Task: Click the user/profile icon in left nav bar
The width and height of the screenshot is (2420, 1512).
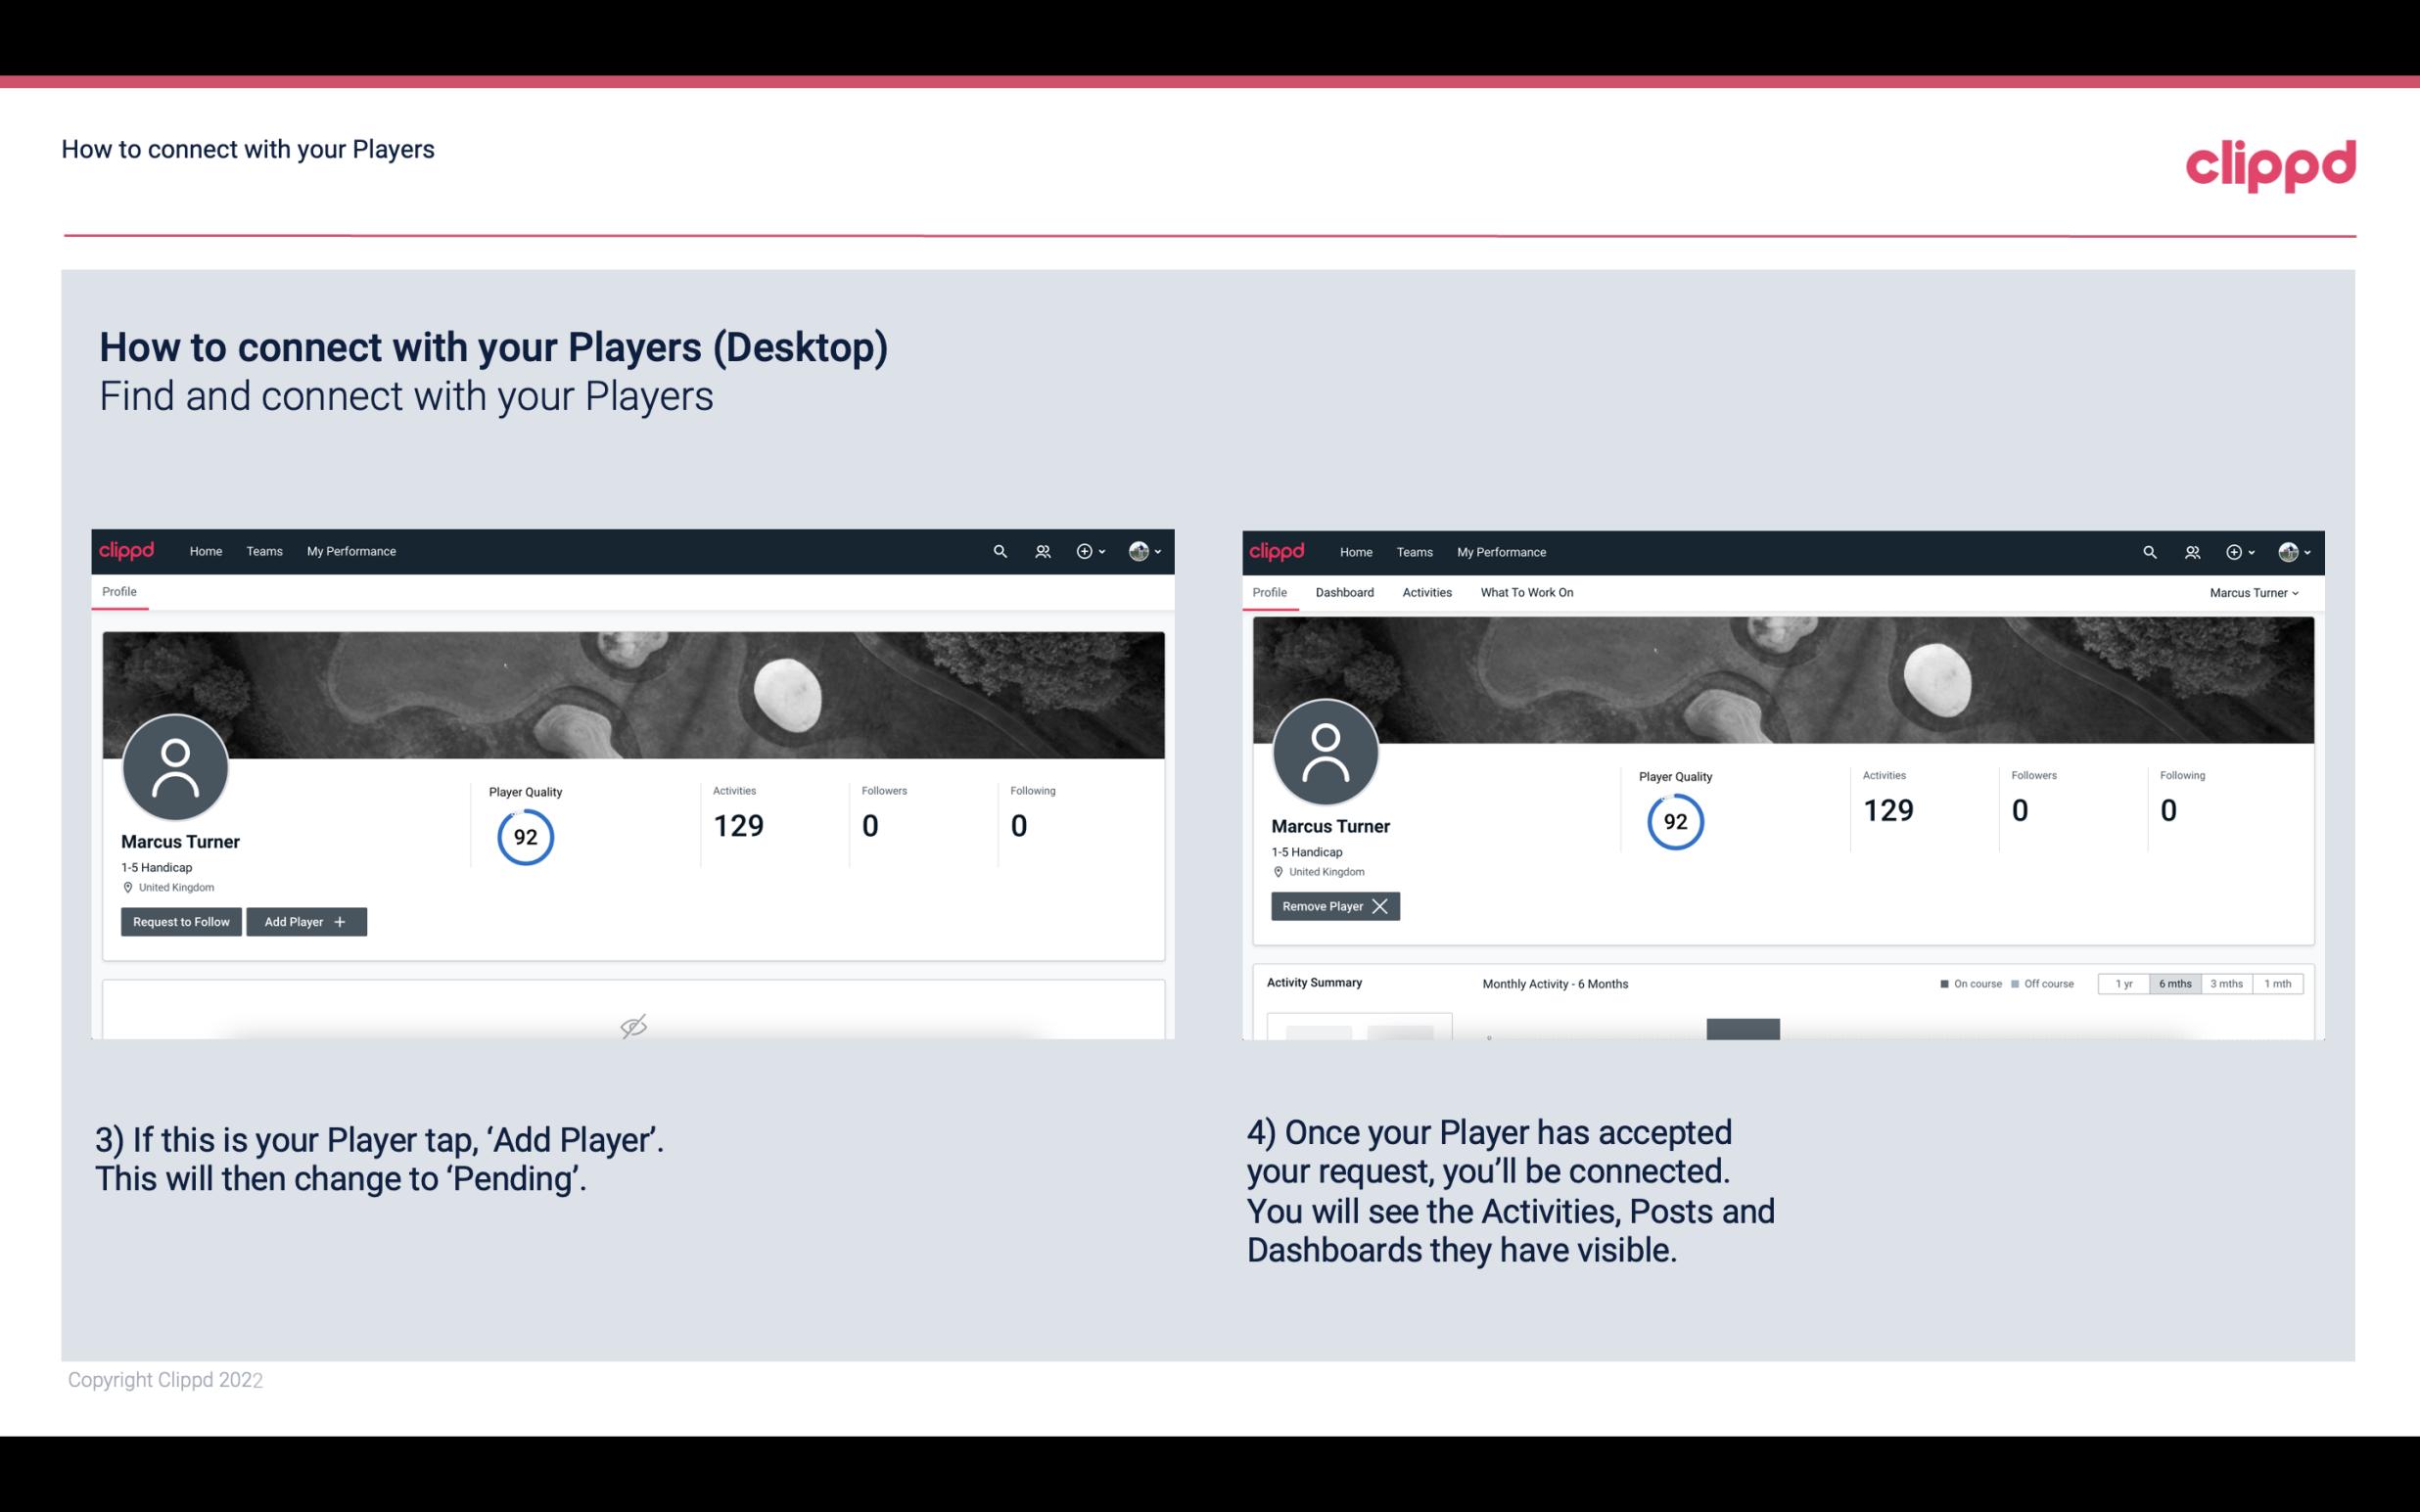Action: (x=1040, y=550)
